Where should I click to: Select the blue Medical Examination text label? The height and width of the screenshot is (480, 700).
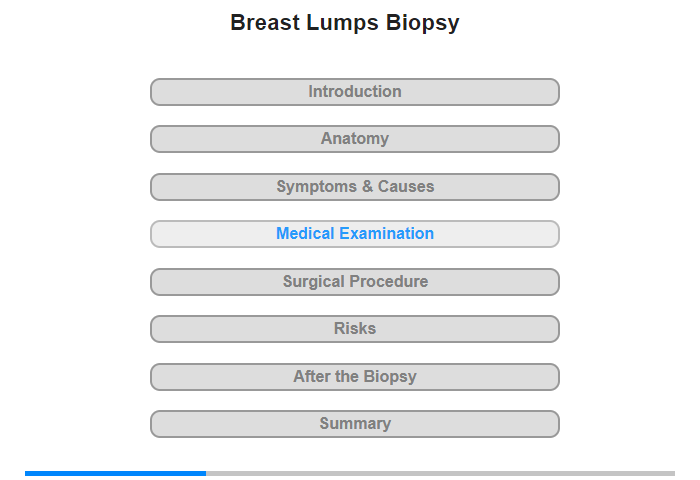(355, 234)
